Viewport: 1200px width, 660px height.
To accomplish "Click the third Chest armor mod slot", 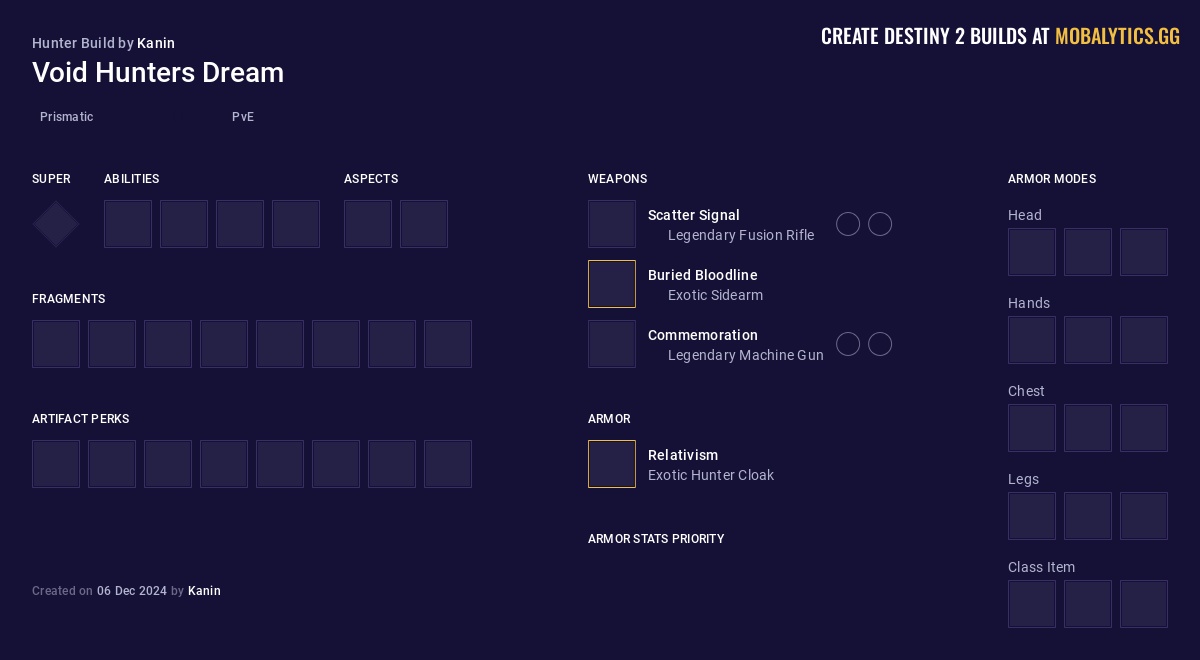I will pos(1144,428).
